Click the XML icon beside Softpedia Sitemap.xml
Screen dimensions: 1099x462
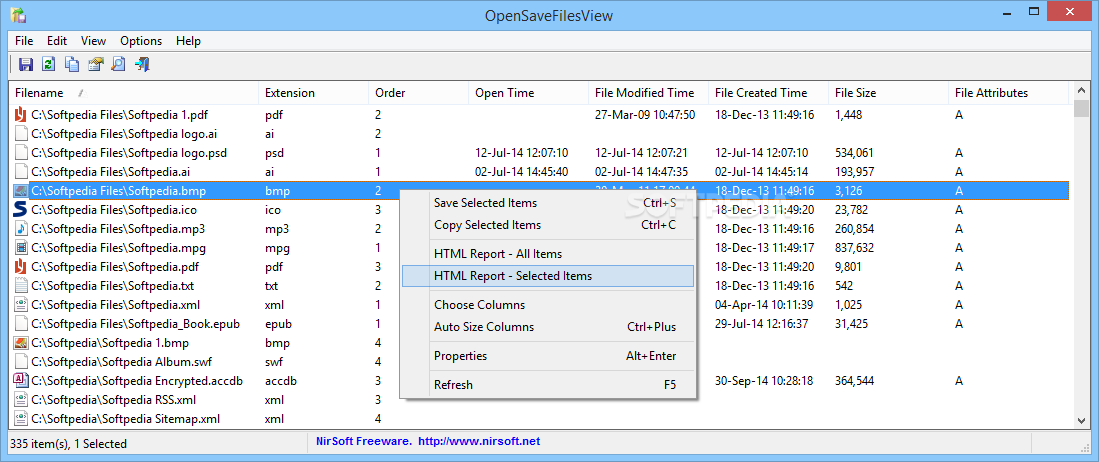[x=21, y=419]
